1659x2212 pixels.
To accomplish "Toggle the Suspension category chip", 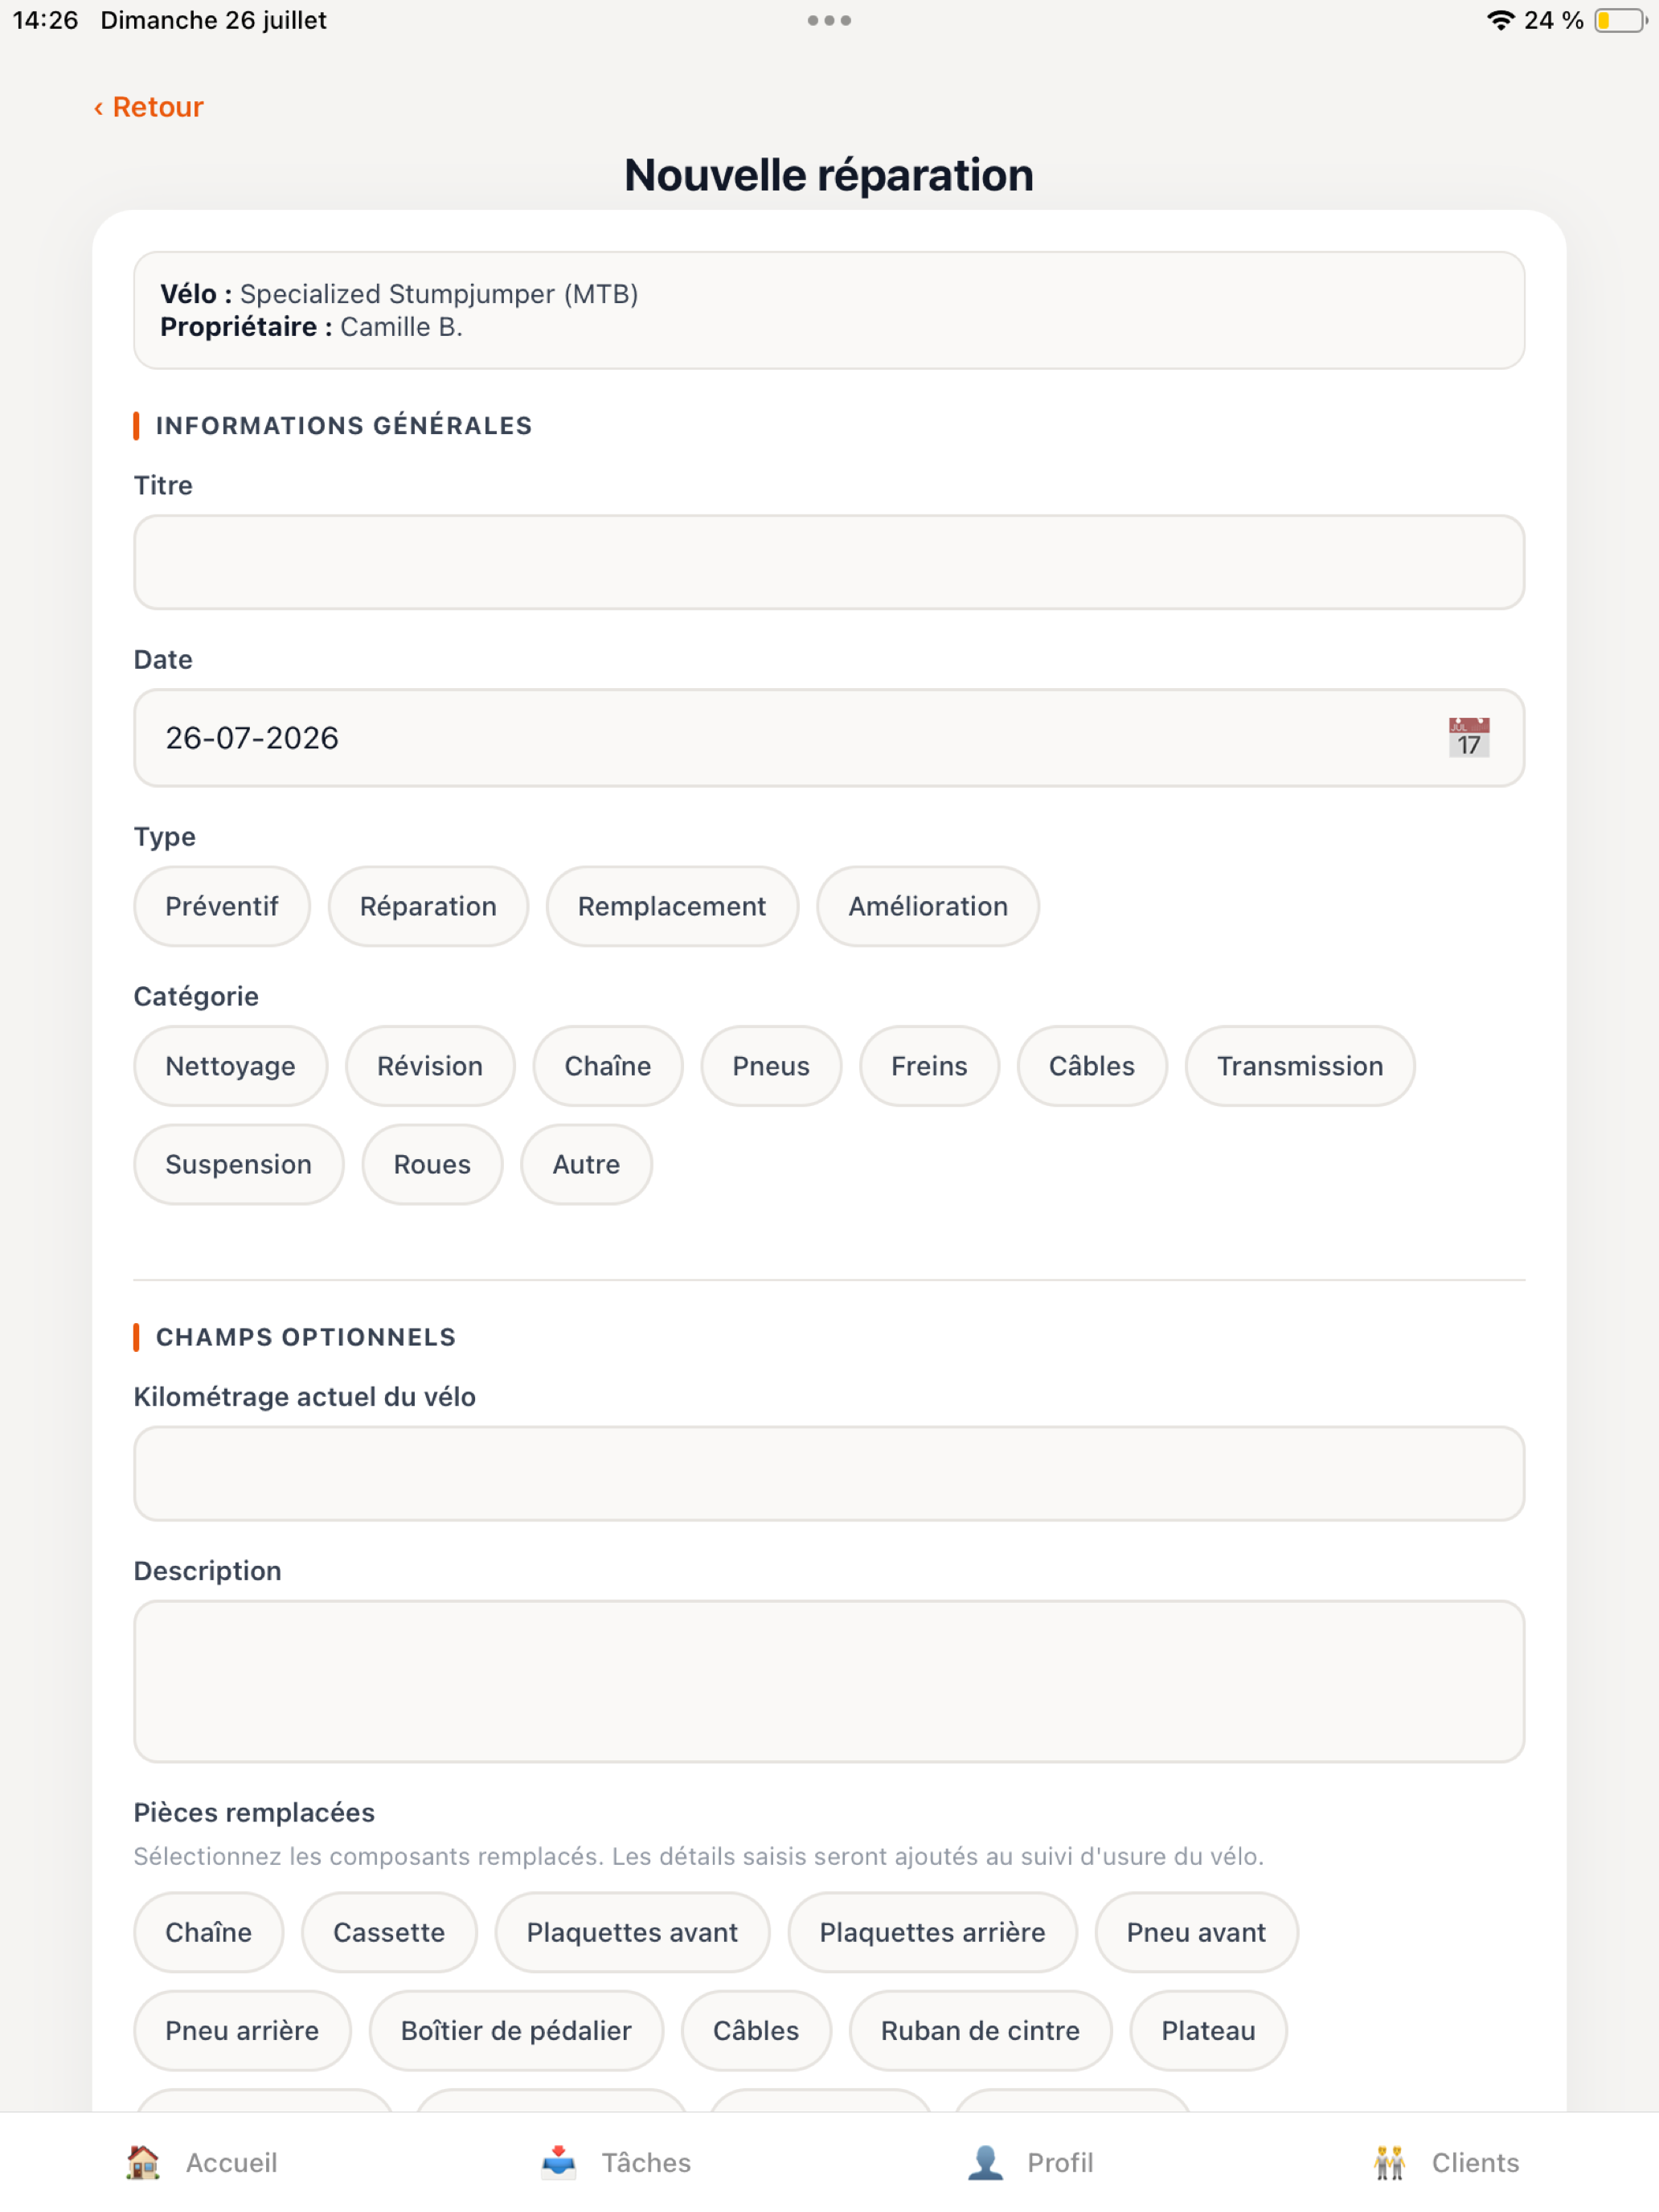I will pyautogui.click(x=239, y=1164).
